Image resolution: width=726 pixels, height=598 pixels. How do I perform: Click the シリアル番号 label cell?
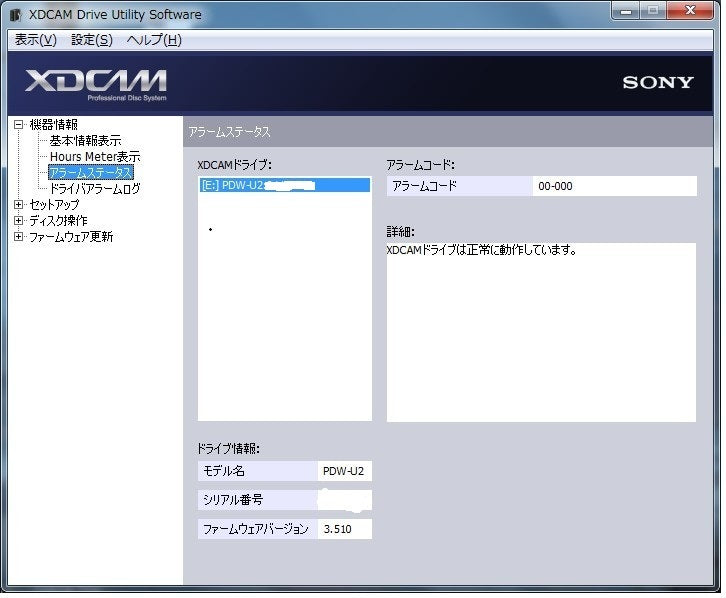tap(257, 500)
